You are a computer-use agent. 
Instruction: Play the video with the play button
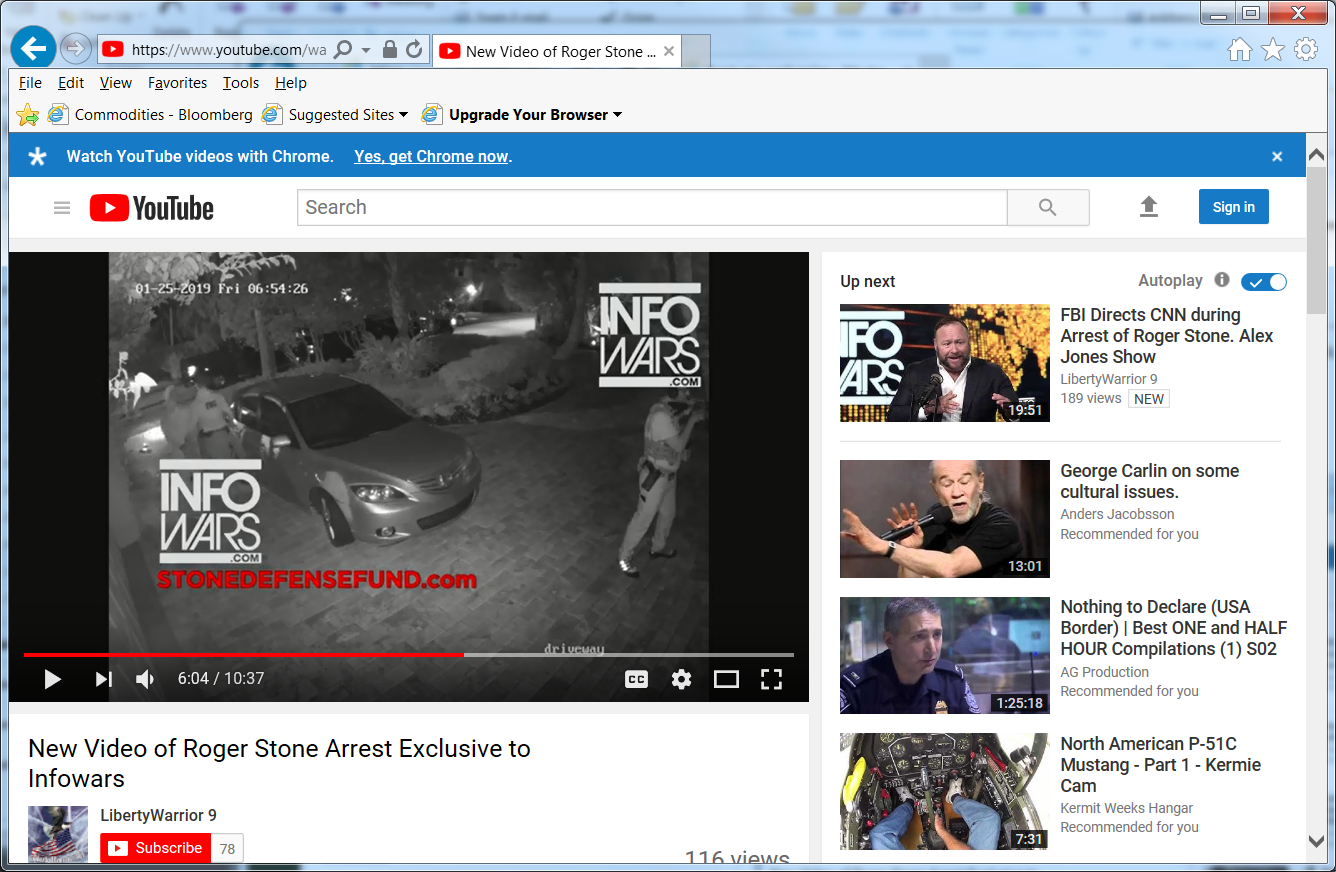(52, 679)
